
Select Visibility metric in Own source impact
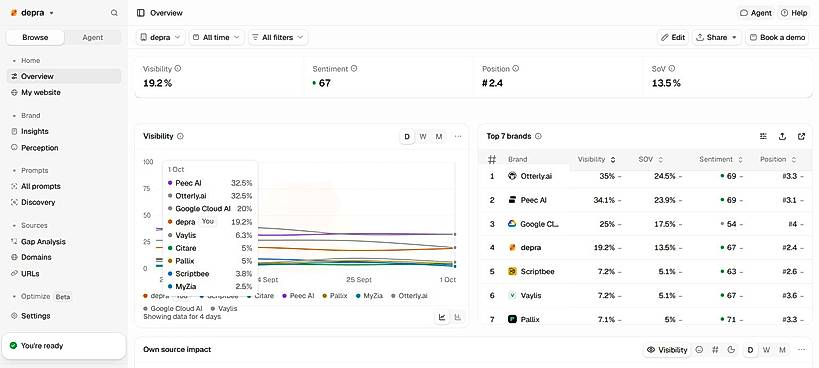click(x=666, y=350)
